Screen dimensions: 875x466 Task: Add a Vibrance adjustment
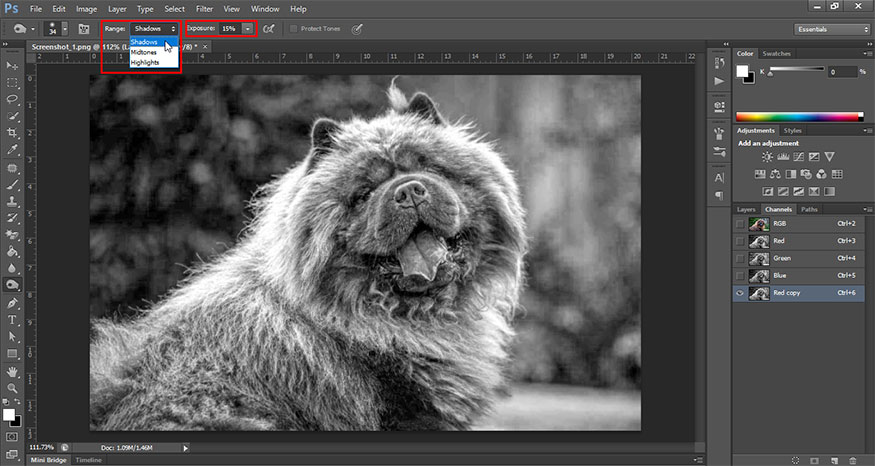point(830,157)
